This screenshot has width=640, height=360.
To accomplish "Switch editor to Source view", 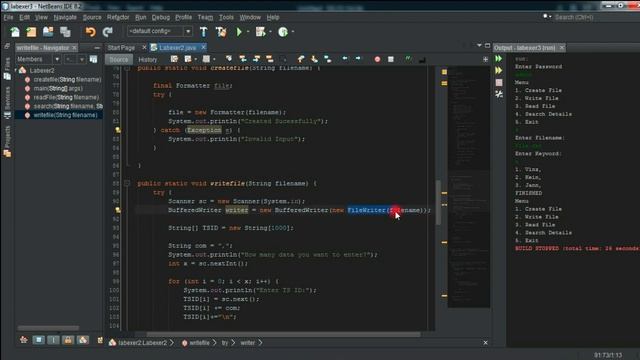I will [119, 60].
